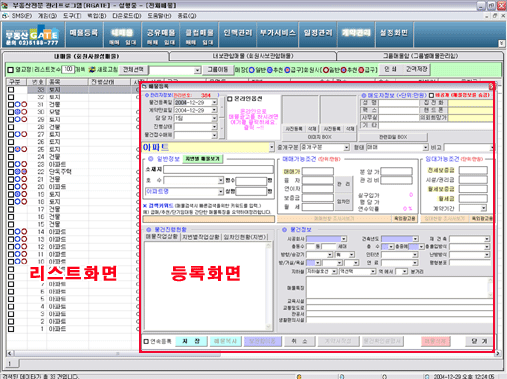Click the red circle marker in row 14
Screen dimensions: 507x379
pos(24,231)
